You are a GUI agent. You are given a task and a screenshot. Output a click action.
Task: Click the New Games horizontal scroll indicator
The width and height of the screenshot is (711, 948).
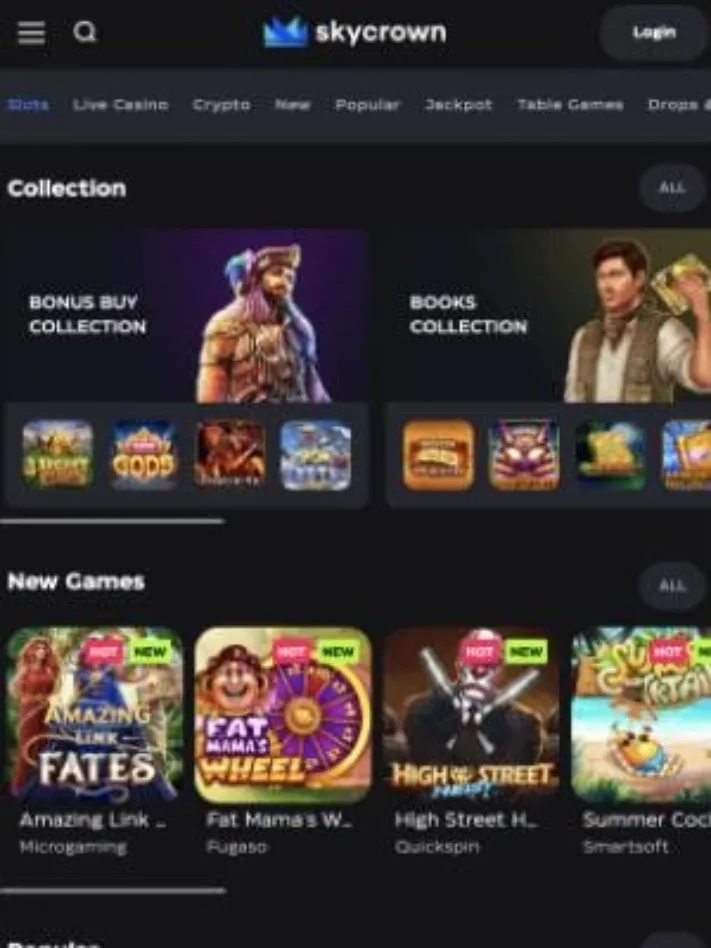[113, 890]
